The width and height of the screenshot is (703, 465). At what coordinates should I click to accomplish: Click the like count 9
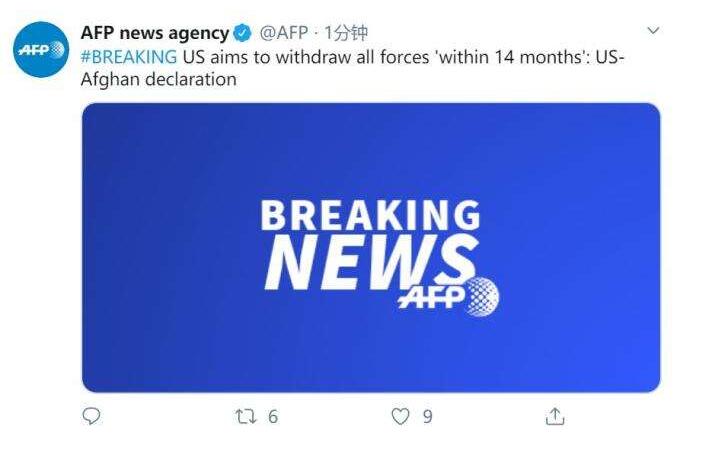428,417
